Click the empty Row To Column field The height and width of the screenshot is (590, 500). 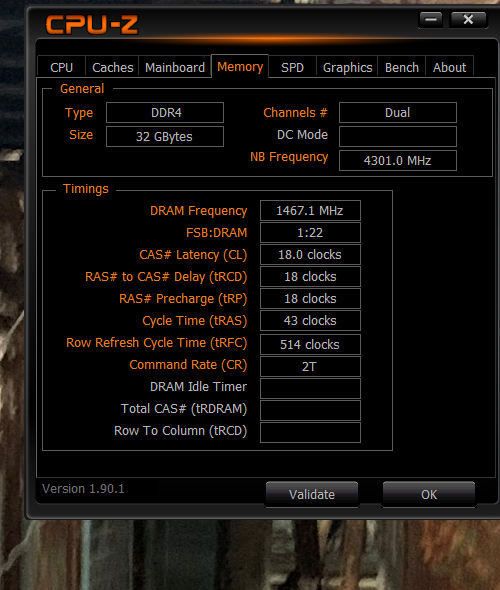tap(310, 432)
